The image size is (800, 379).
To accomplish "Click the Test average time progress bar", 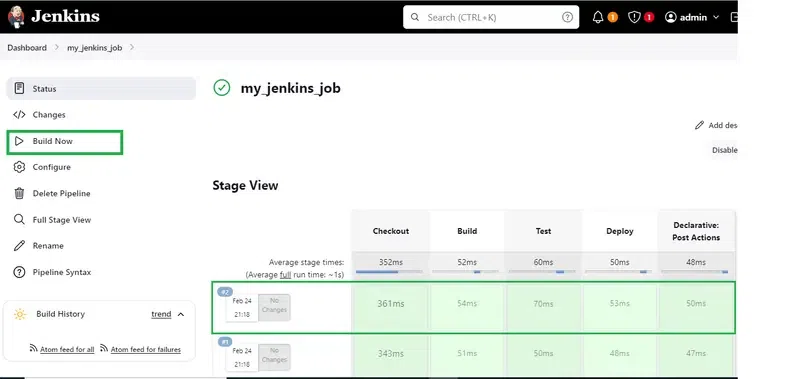I will [x=542, y=272].
